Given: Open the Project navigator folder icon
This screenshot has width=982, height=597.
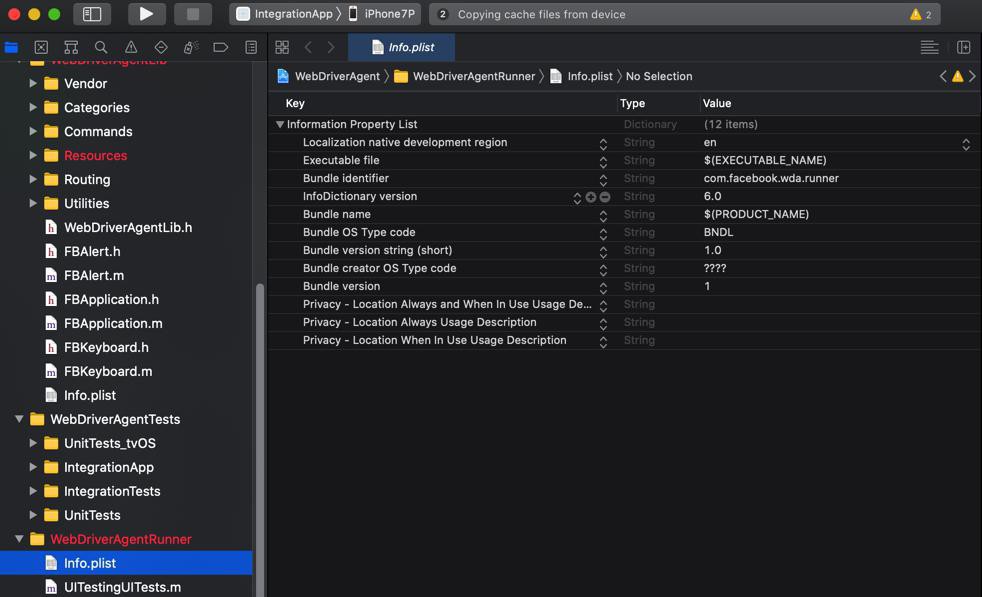Looking at the screenshot, I should pos(11,47).
